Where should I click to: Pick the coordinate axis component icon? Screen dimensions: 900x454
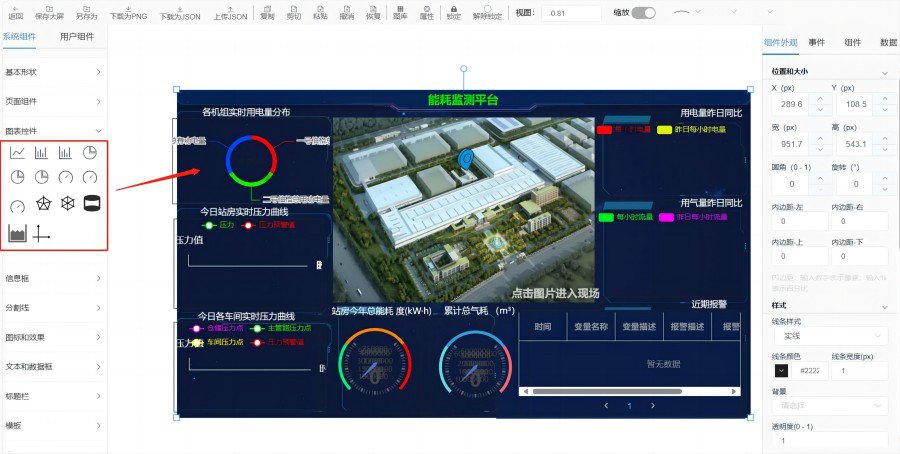pos(41,233)
